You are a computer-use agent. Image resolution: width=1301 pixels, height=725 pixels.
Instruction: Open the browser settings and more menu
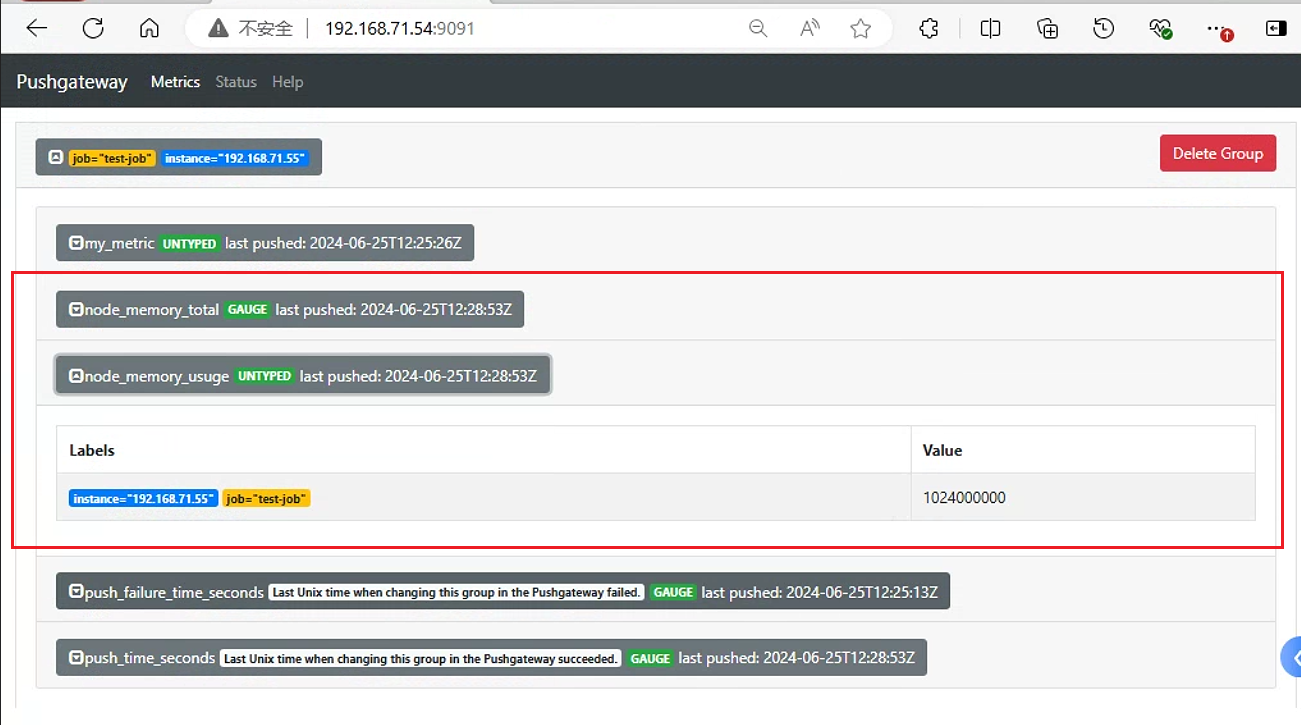(x=1219, y=30)
